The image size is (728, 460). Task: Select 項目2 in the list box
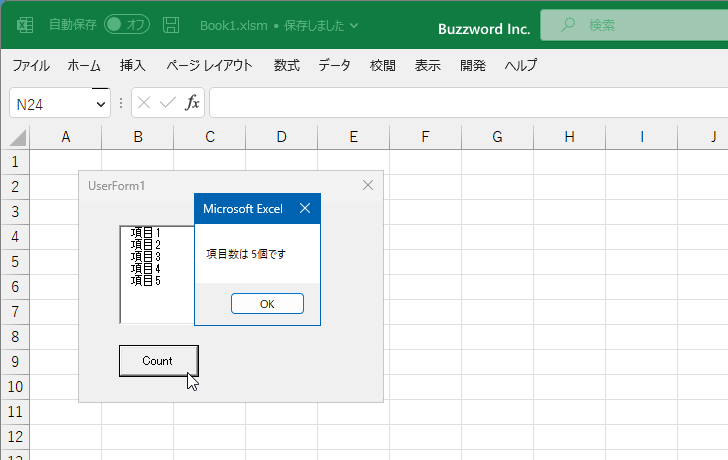(146, 244)
